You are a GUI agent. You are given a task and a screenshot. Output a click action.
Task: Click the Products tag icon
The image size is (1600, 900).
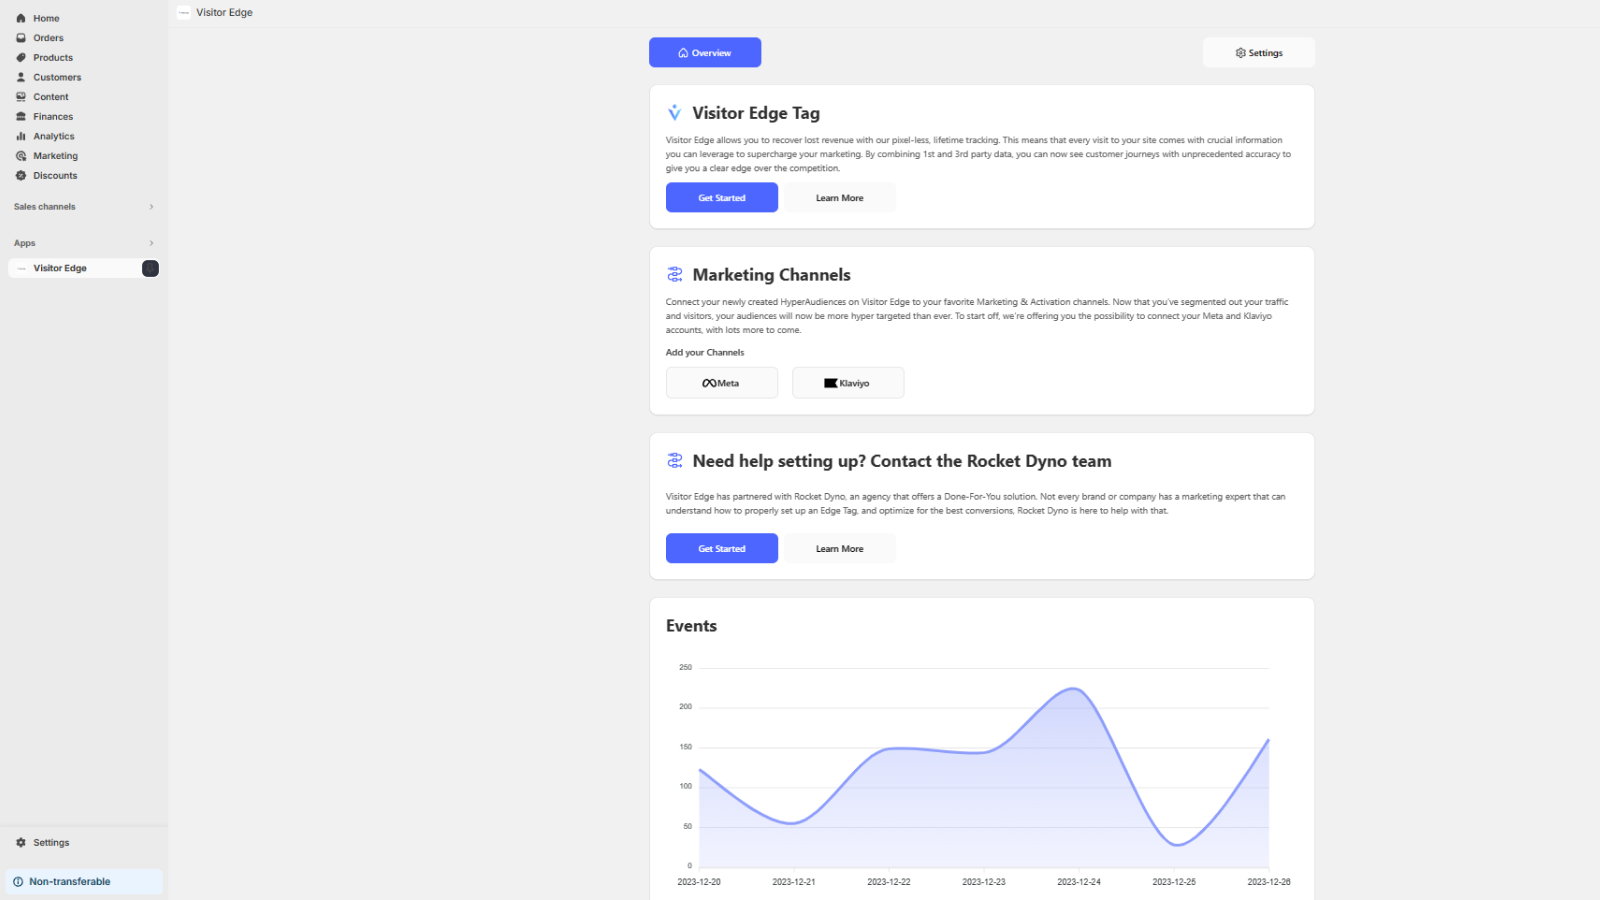pos(21,58)
